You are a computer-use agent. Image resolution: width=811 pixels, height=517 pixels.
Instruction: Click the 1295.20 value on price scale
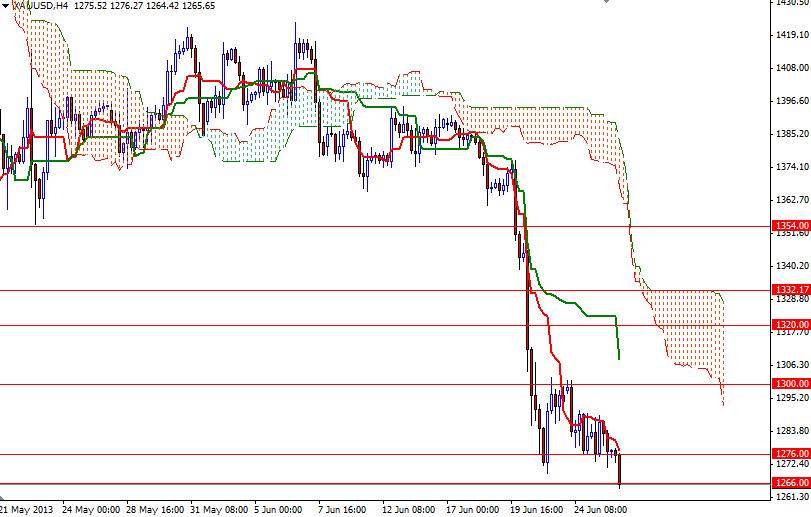coord(791,398)
